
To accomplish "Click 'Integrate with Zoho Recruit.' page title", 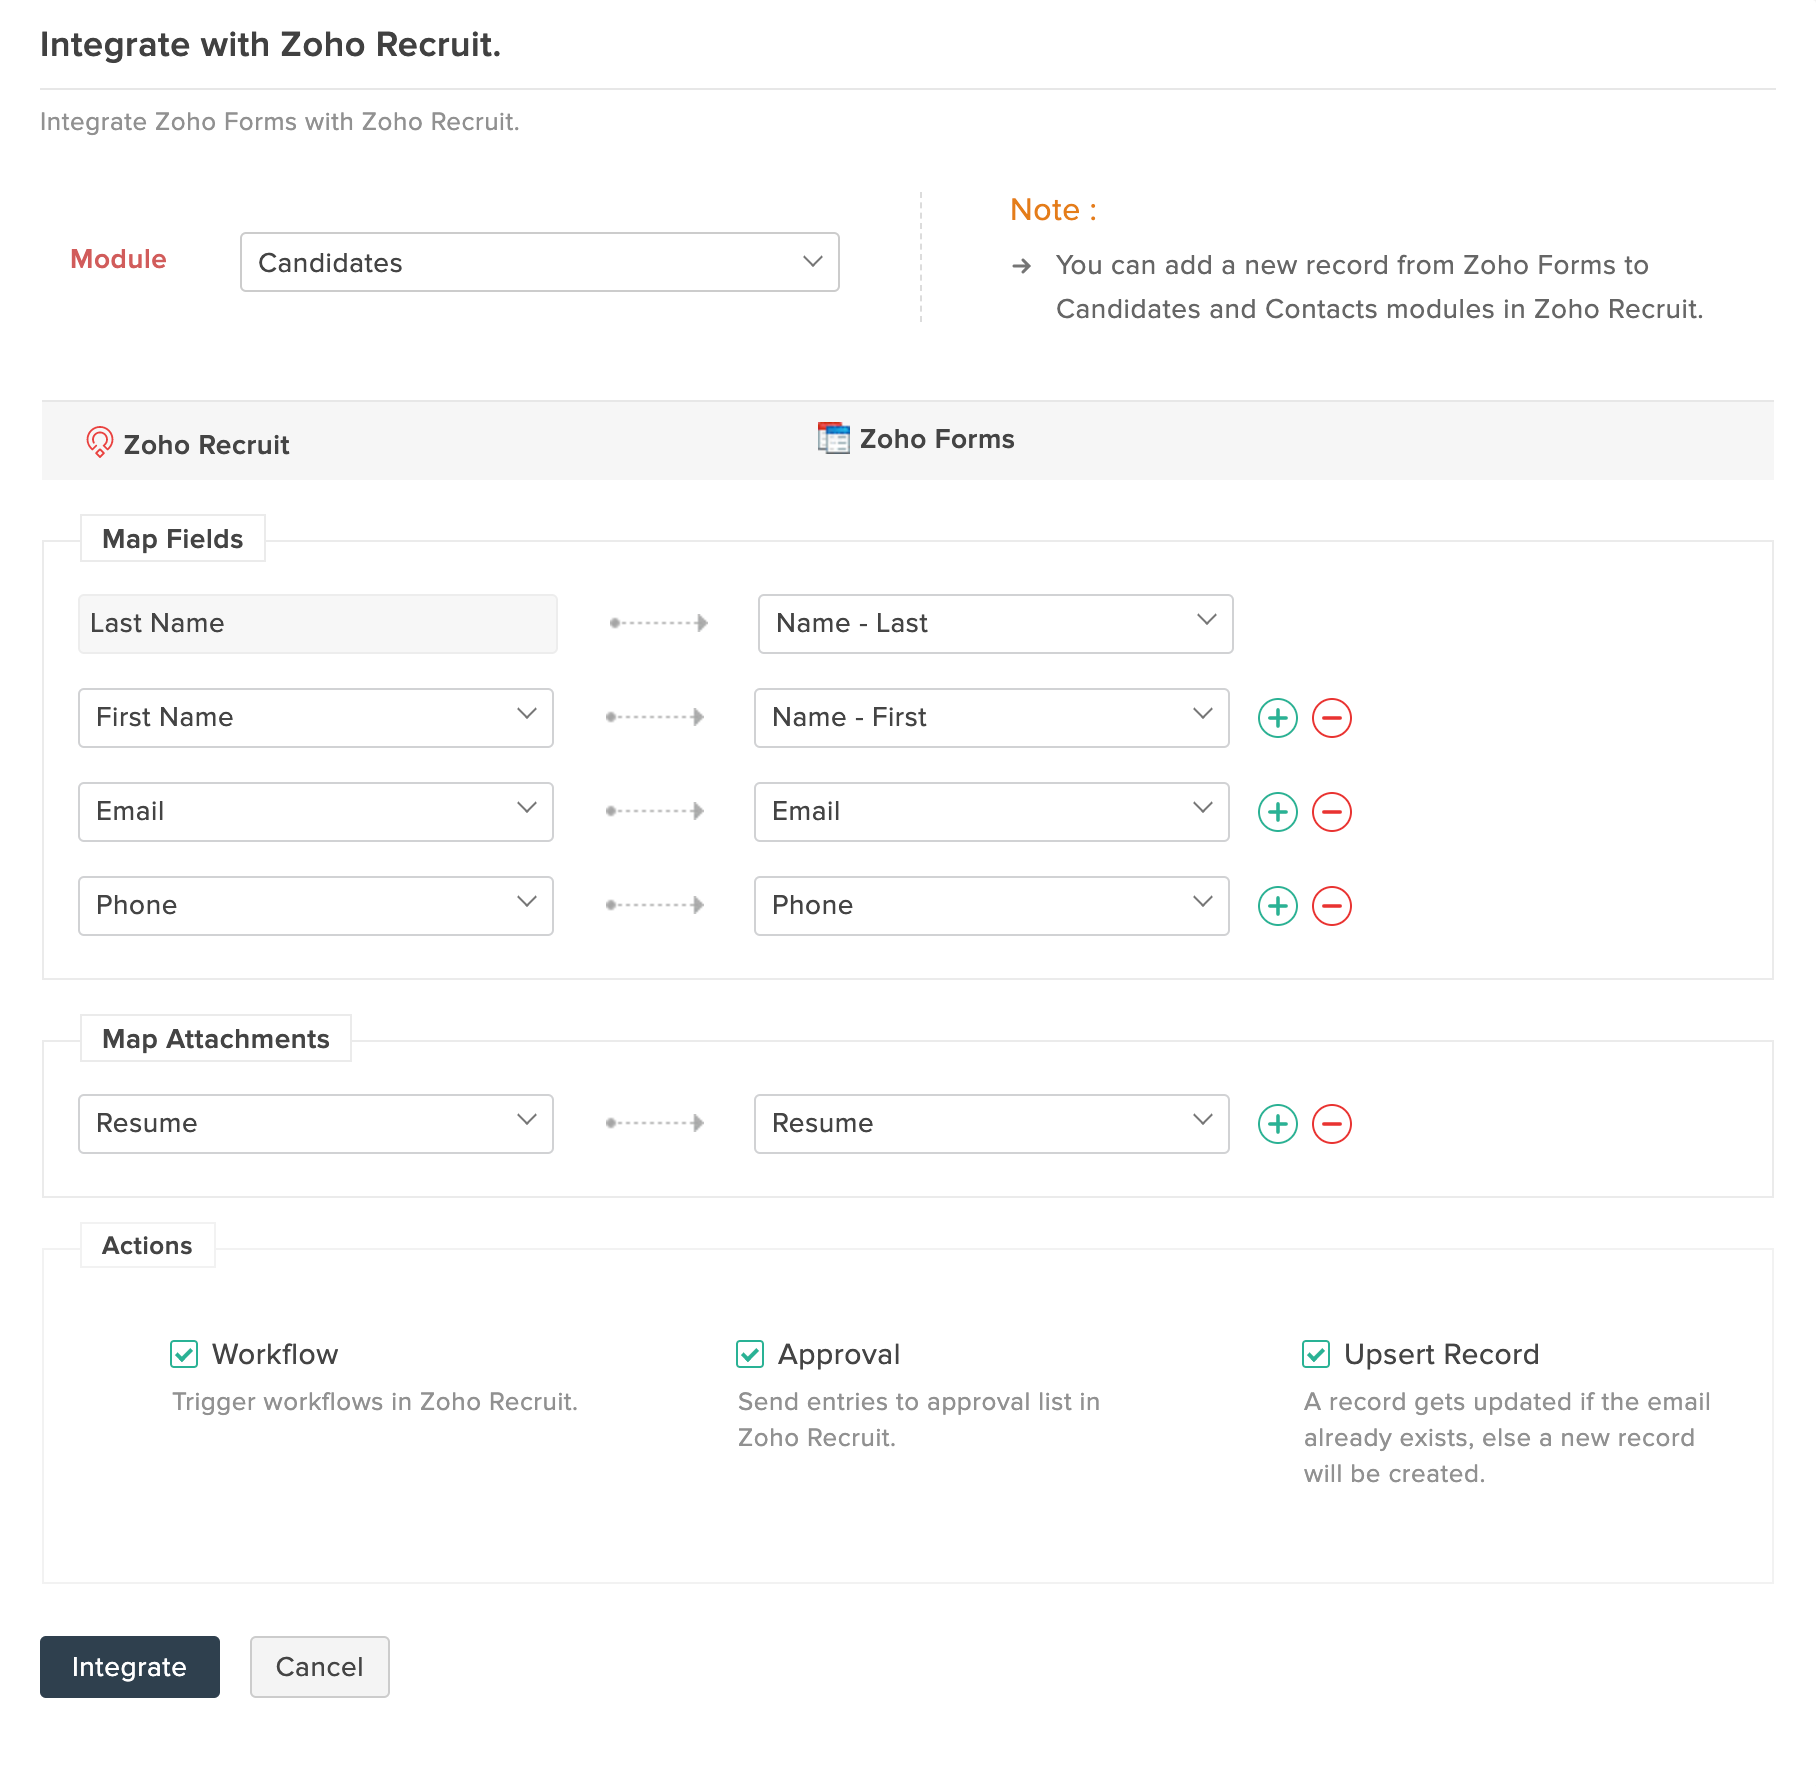I will point(270,45).
